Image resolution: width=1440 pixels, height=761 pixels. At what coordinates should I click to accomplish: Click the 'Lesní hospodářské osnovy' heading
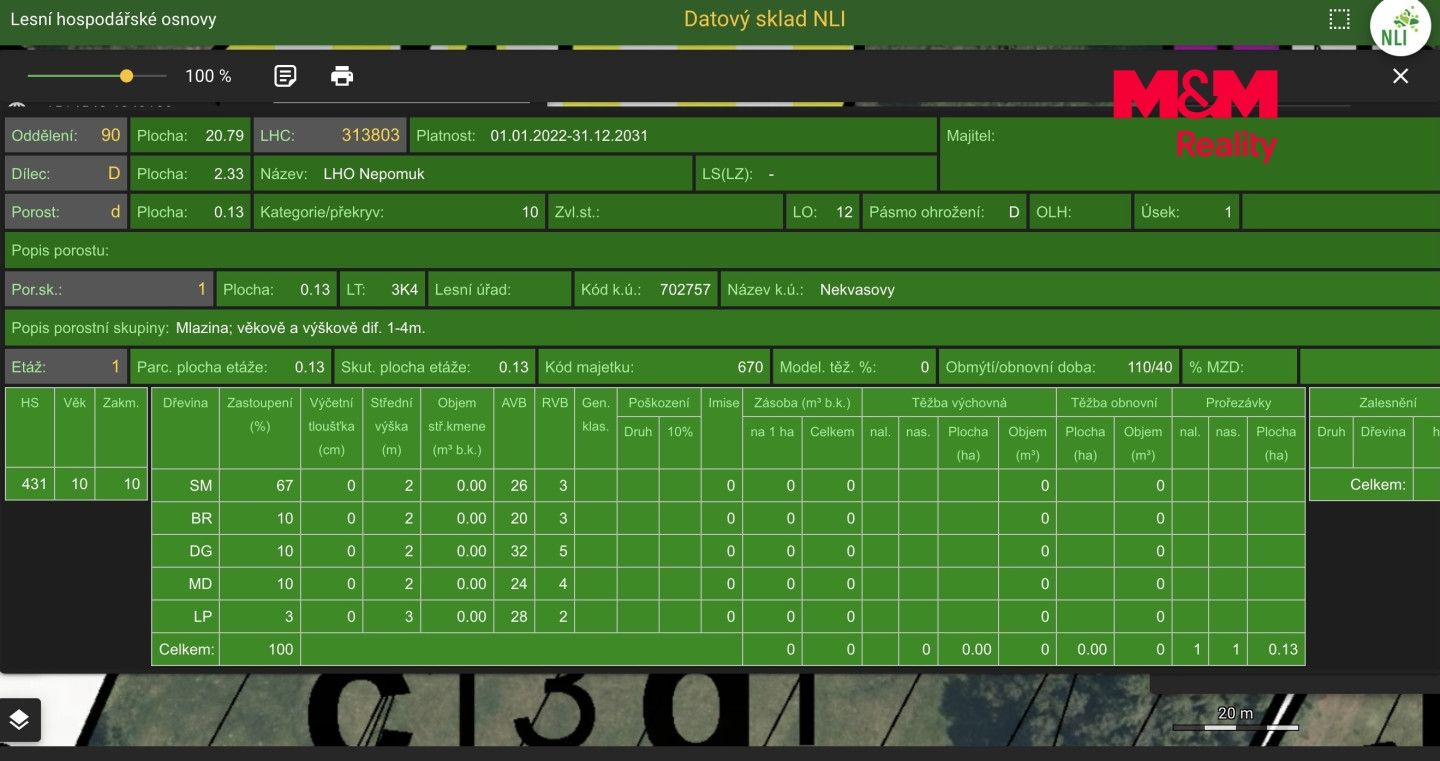[x=113, y=19]
